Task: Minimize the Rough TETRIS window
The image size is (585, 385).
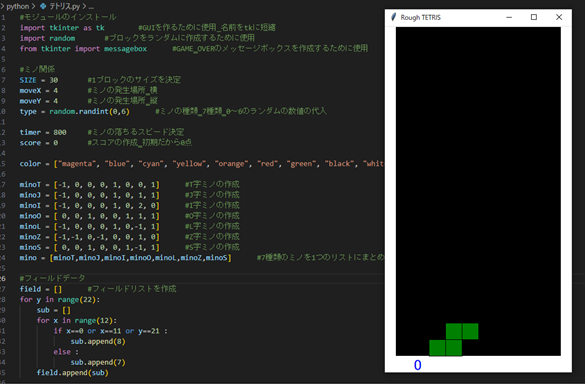Action: pos(509,17)
